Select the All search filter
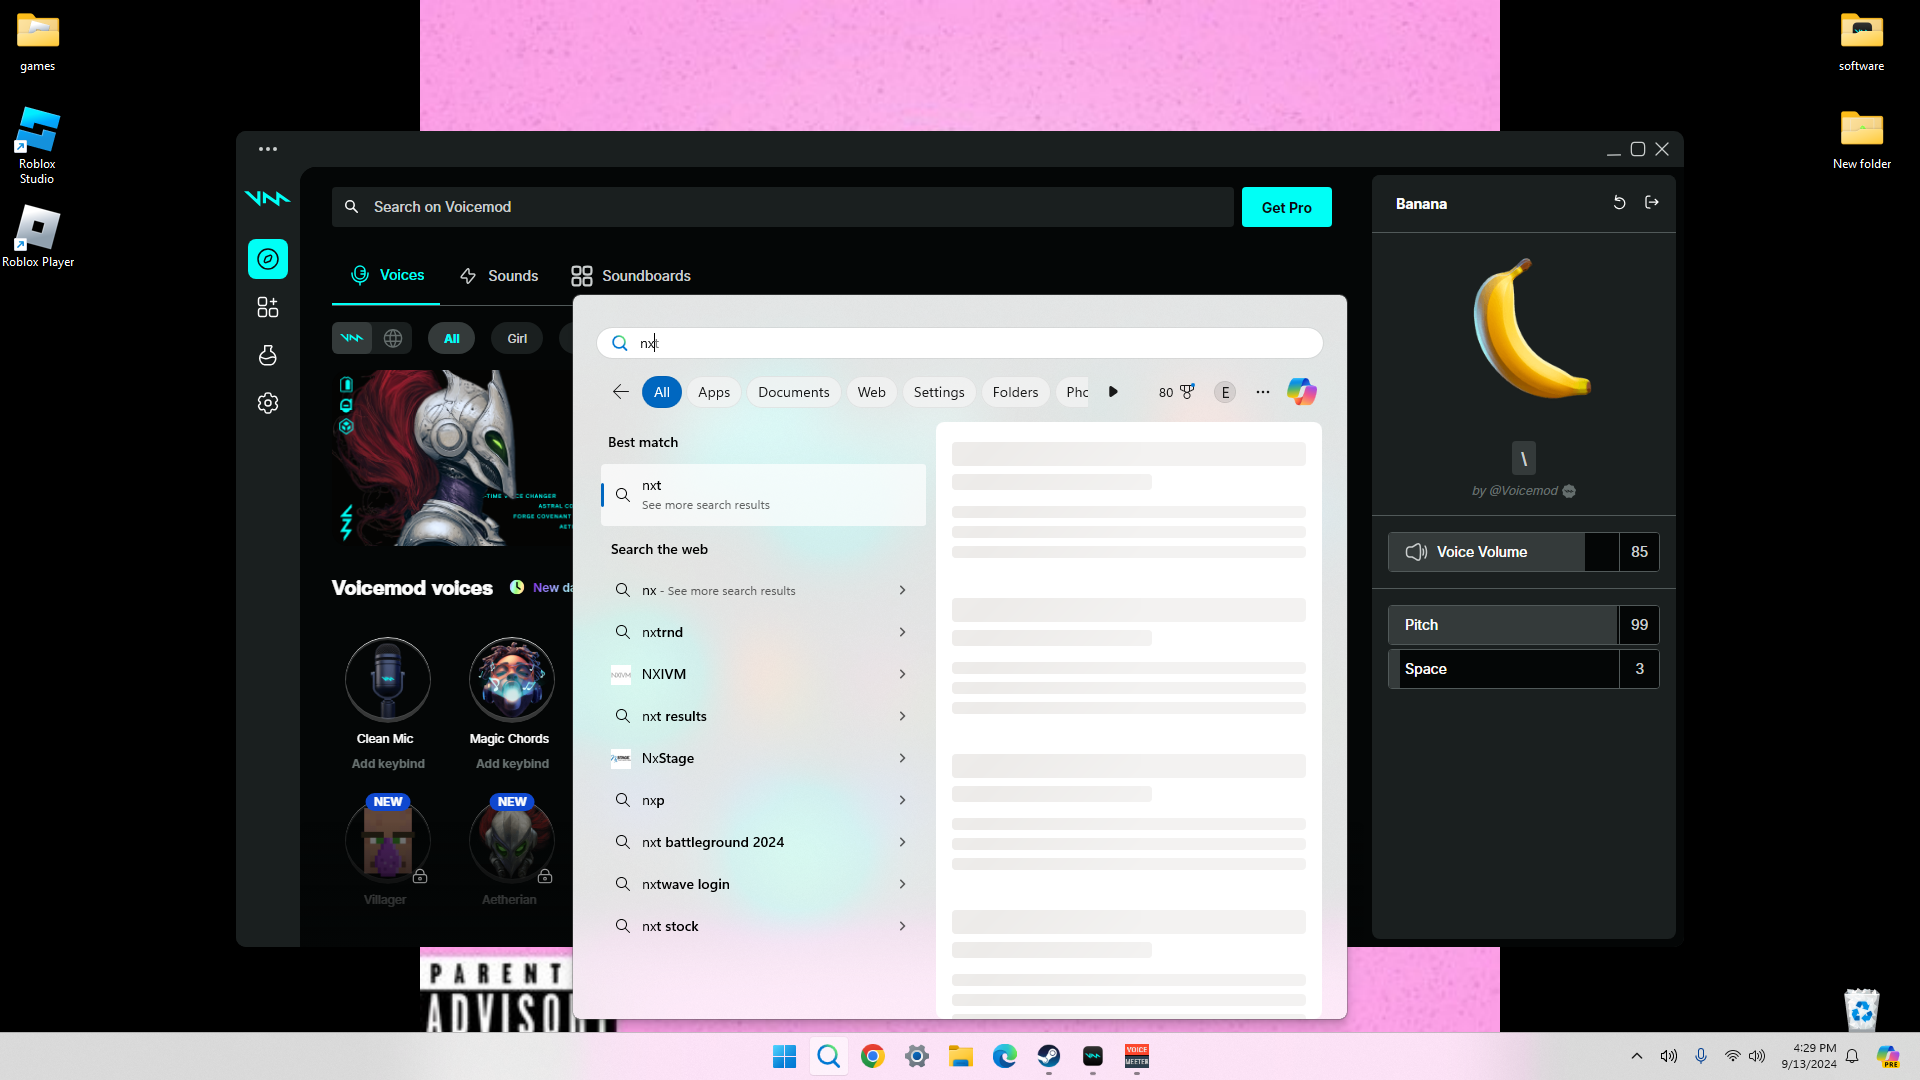The height and width of the screenshot is (1080, 1920). tap(662, 392)
